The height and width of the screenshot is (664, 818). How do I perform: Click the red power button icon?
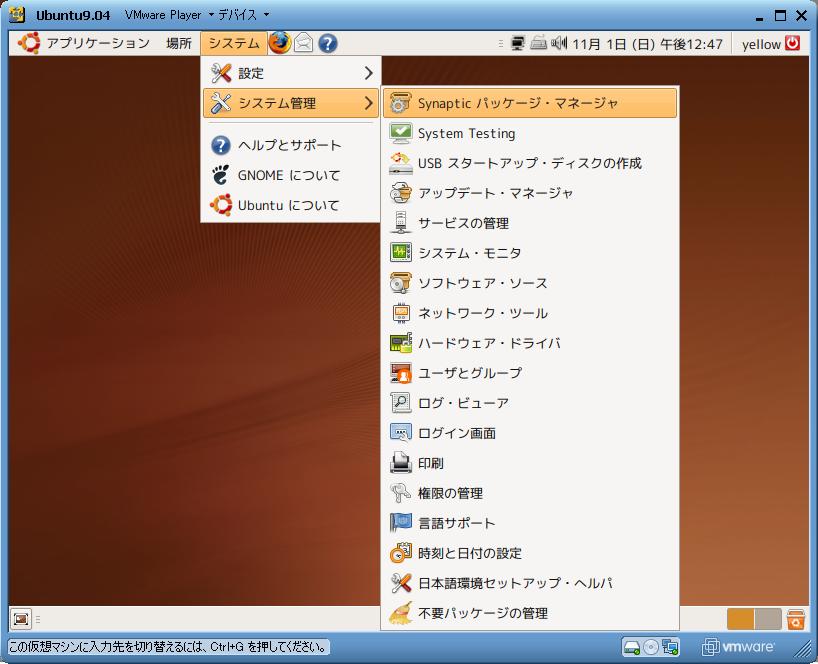pos(792,43)
